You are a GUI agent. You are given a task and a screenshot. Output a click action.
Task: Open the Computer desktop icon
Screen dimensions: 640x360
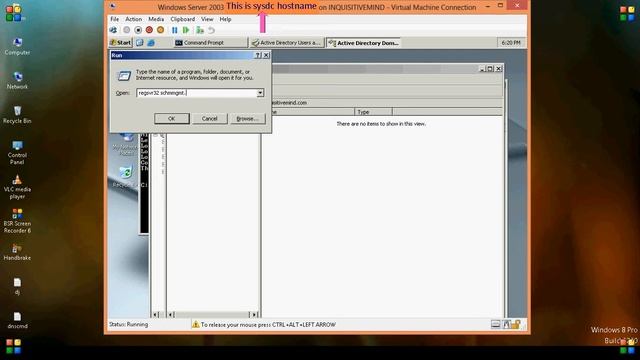(17, 46)
